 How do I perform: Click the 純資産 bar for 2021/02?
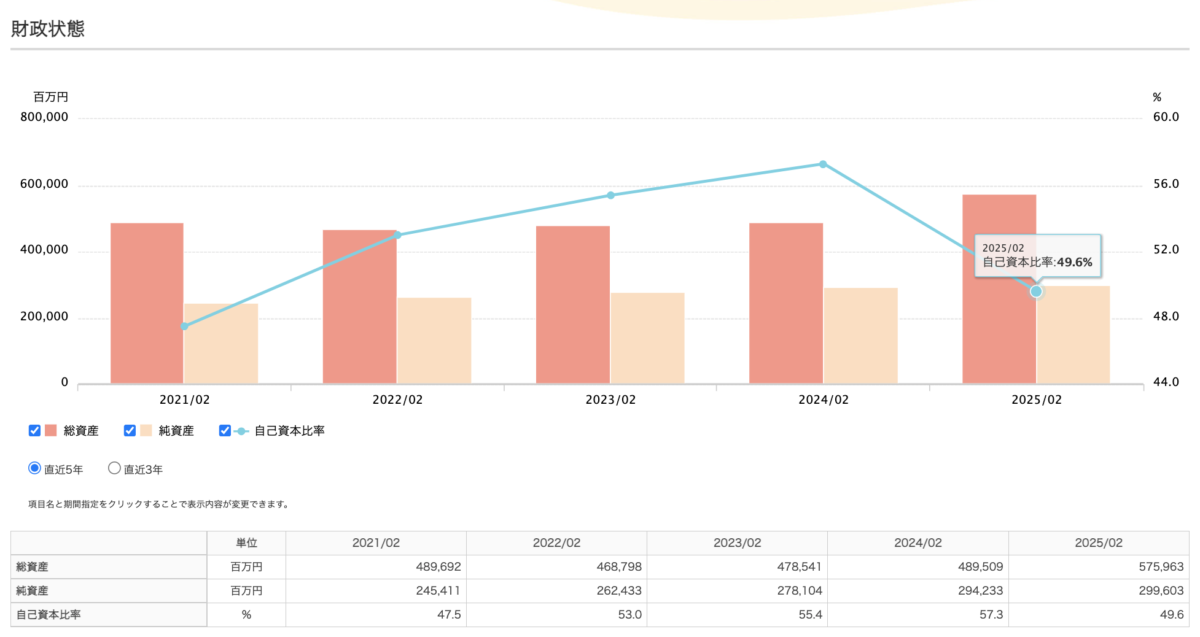(x=221, y=343)
